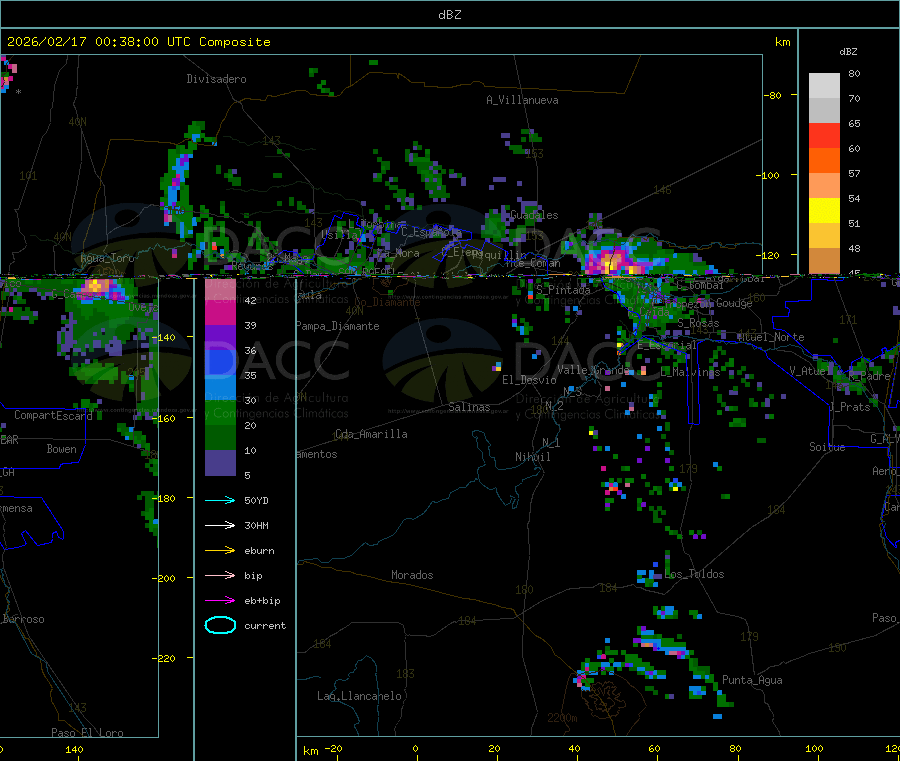Click the white 30HM arrow legend icon
This screenshot has width=900, height=761.
220,525
